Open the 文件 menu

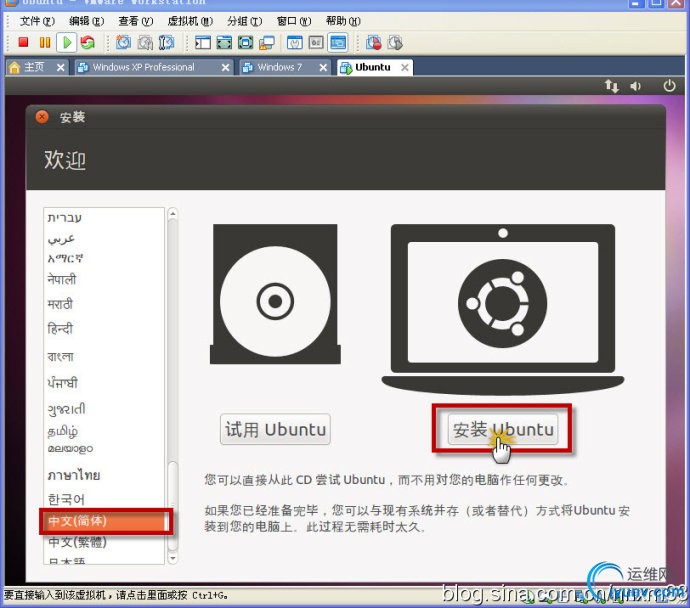(x=37, y=21)
